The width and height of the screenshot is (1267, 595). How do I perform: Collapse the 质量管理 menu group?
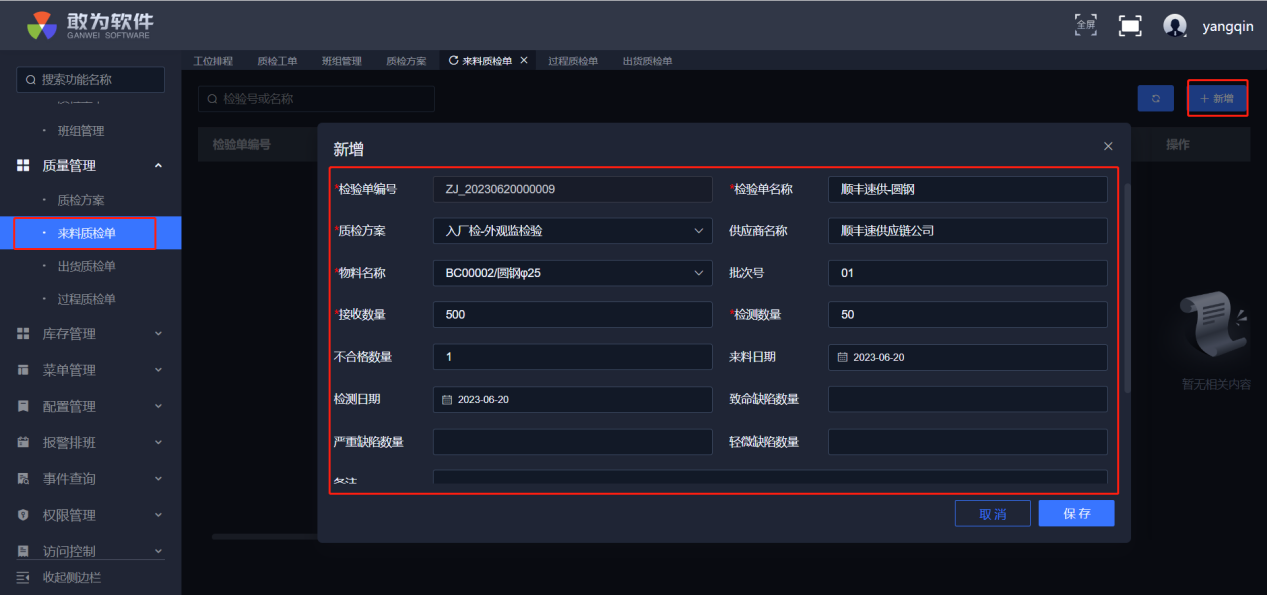pos(158,166)
